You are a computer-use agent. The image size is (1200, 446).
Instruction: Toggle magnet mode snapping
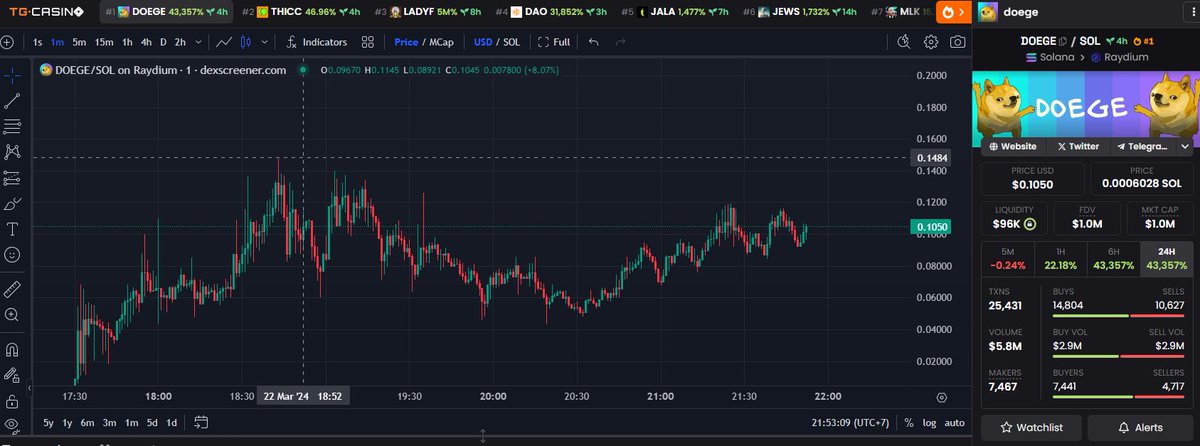pos(13,350)
